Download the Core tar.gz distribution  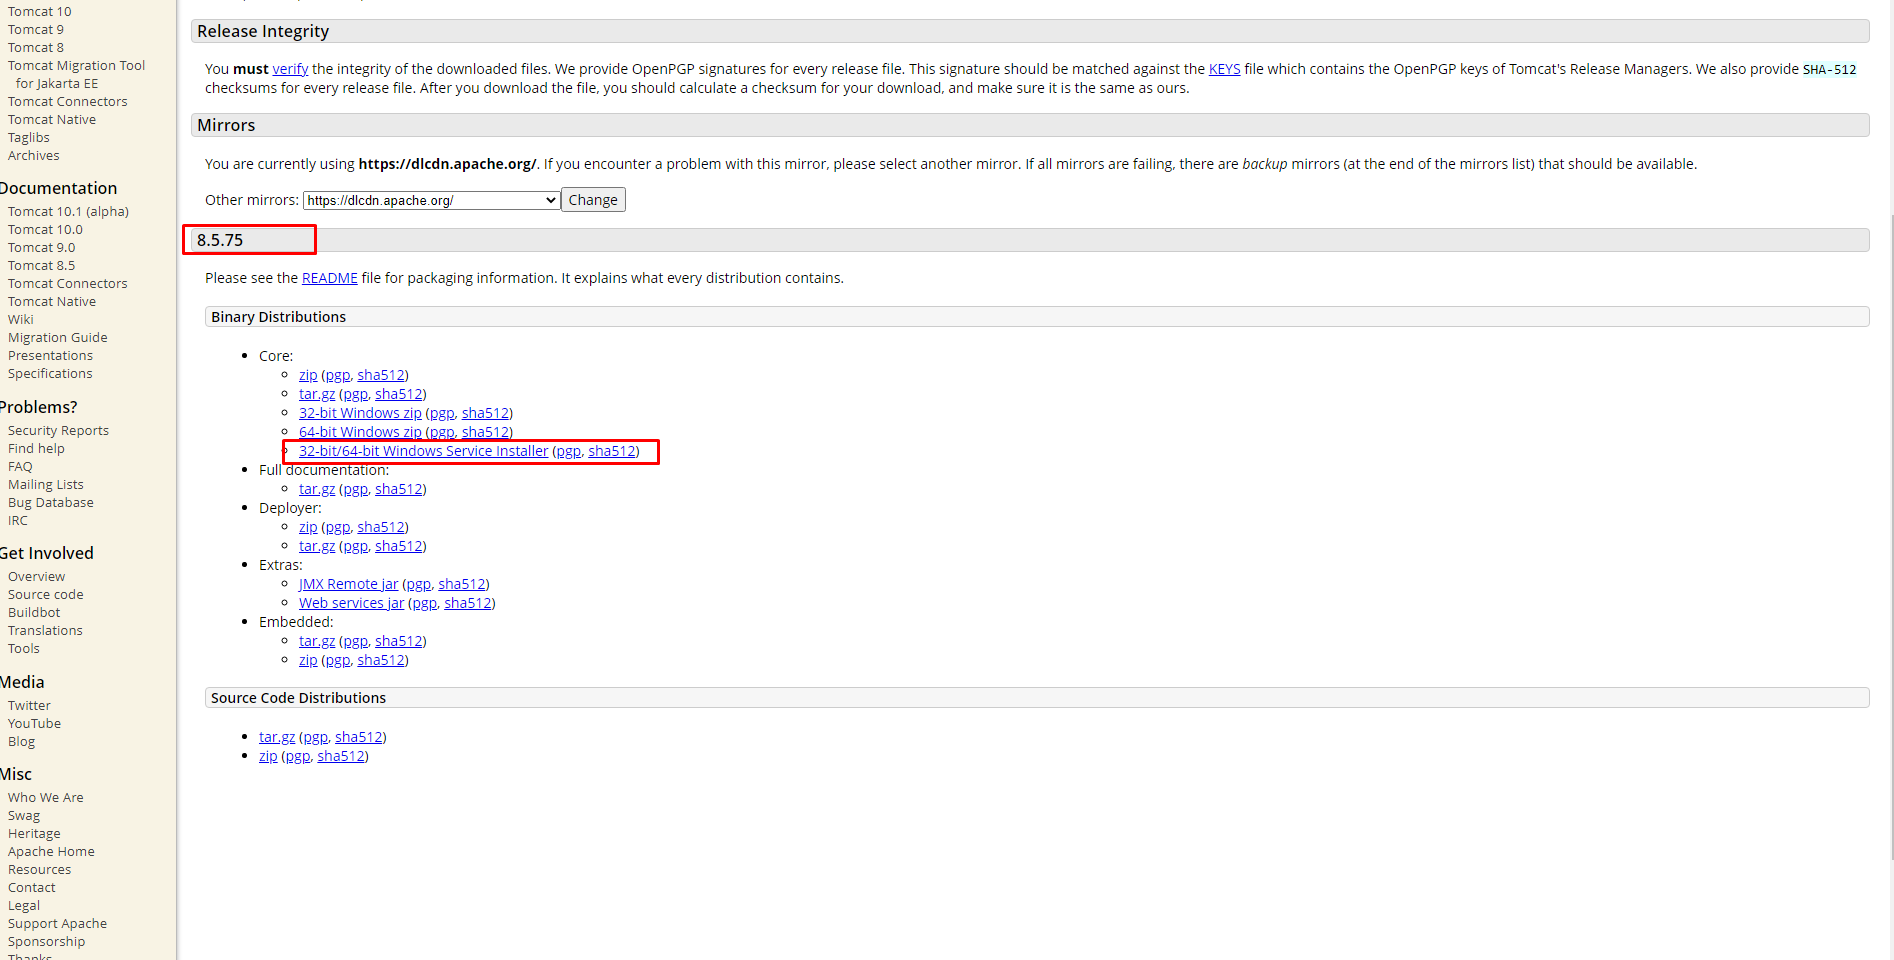[x=317, y=394]
